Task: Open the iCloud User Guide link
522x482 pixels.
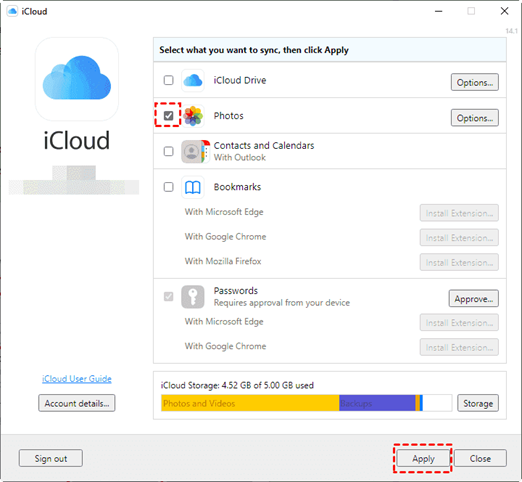Action: pyautogui.click(x=77, y=379)
